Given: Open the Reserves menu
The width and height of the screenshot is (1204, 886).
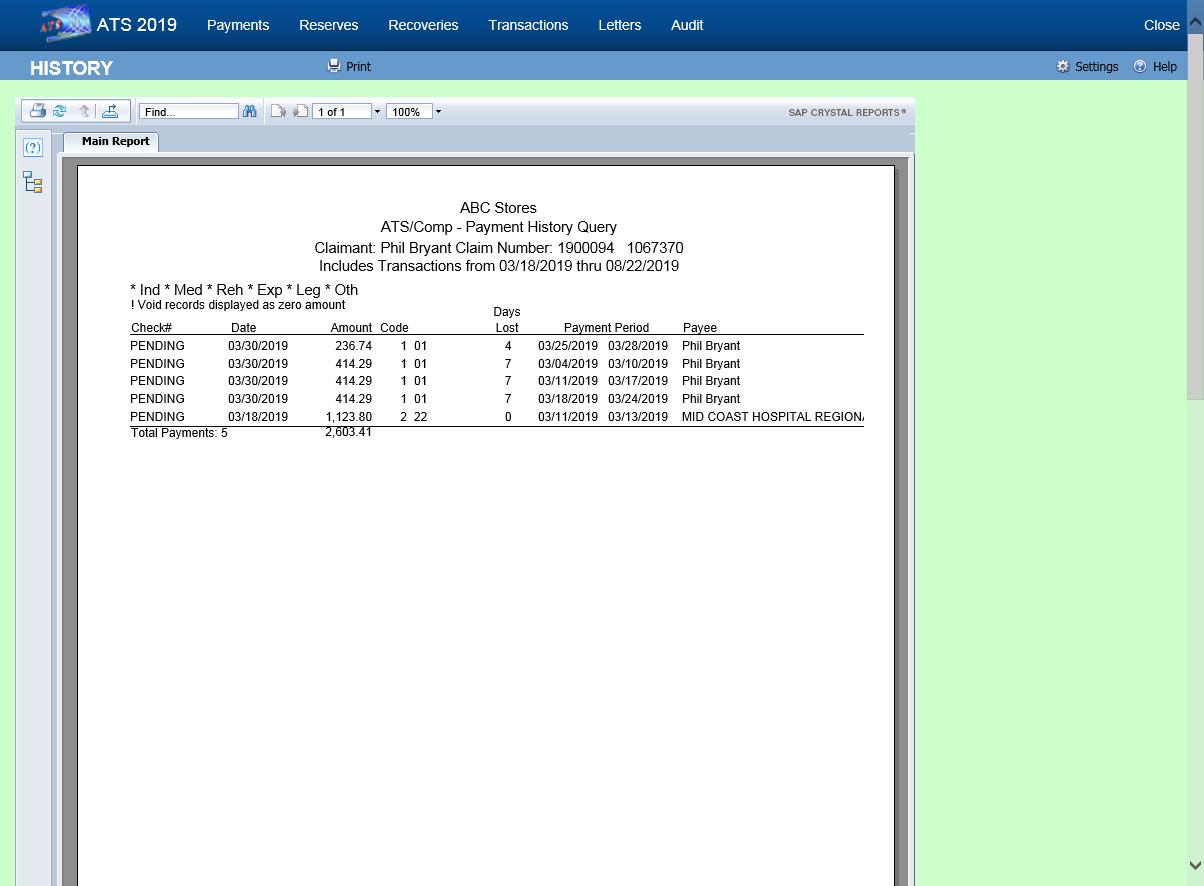Looking at the screenshot, I should 328,25.
